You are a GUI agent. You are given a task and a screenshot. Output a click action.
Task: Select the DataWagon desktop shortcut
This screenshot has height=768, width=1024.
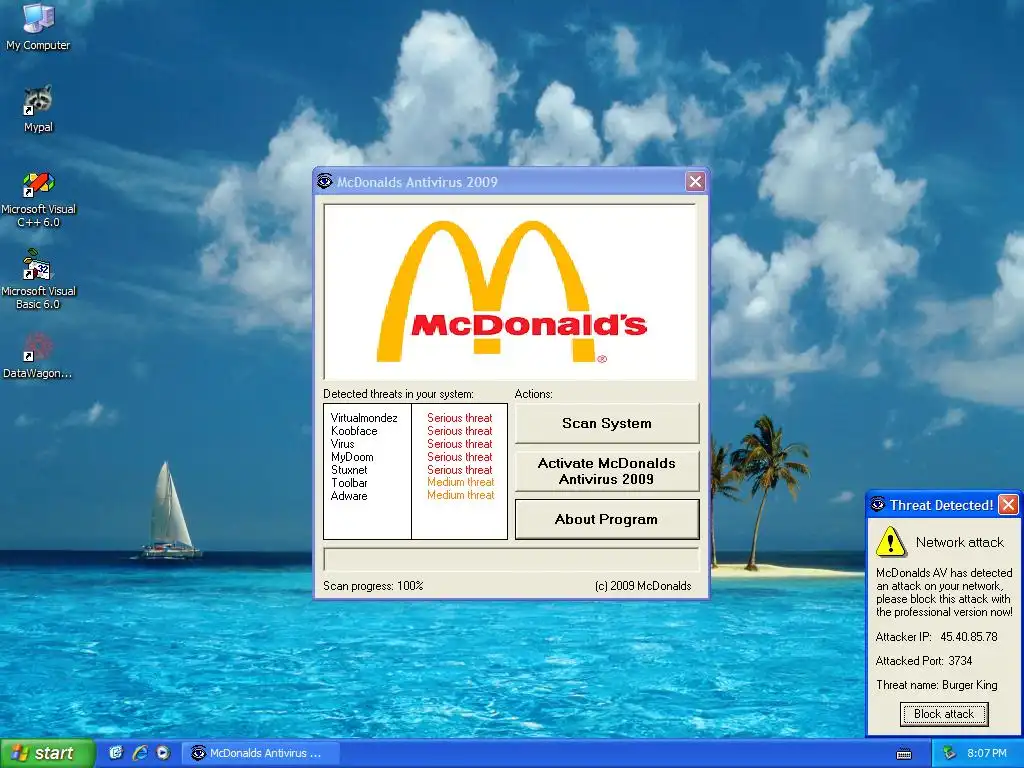tap(38, 356)
